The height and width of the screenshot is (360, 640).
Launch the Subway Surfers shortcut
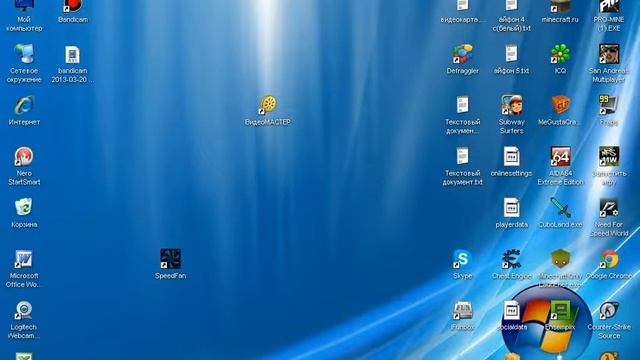pos(511,105)
